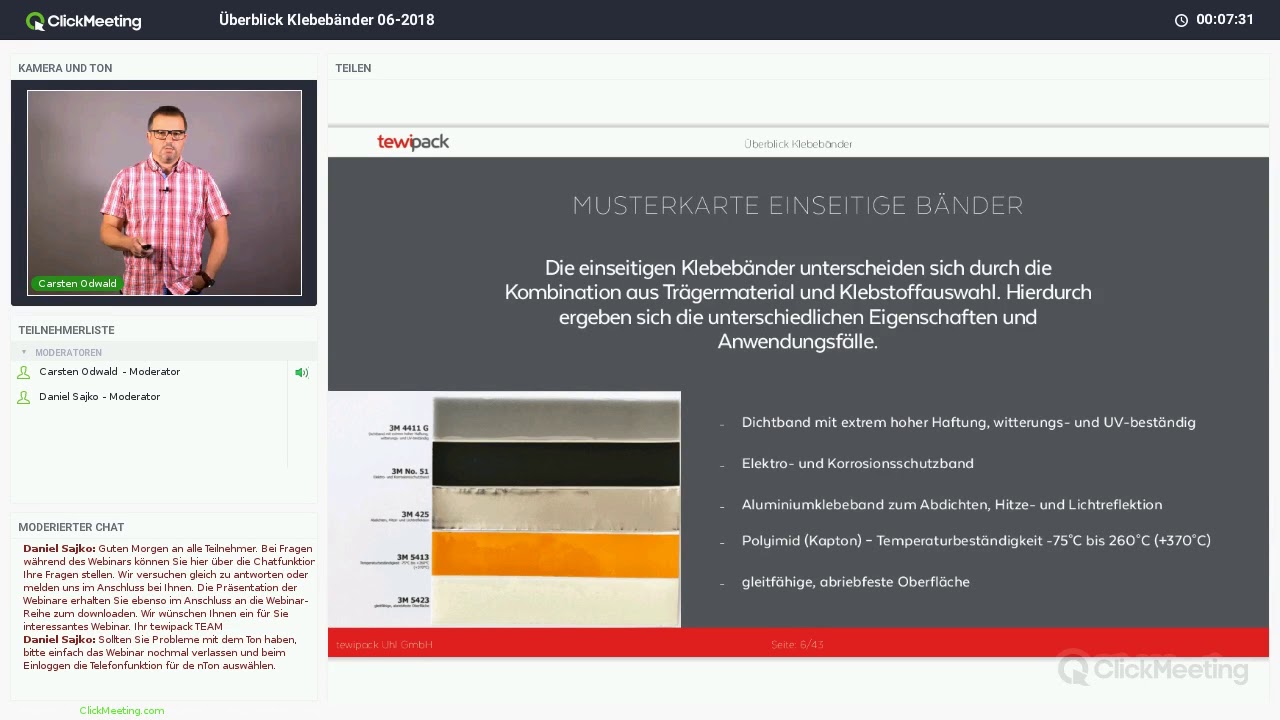Select the Teilen panel header

coord(353,68)
